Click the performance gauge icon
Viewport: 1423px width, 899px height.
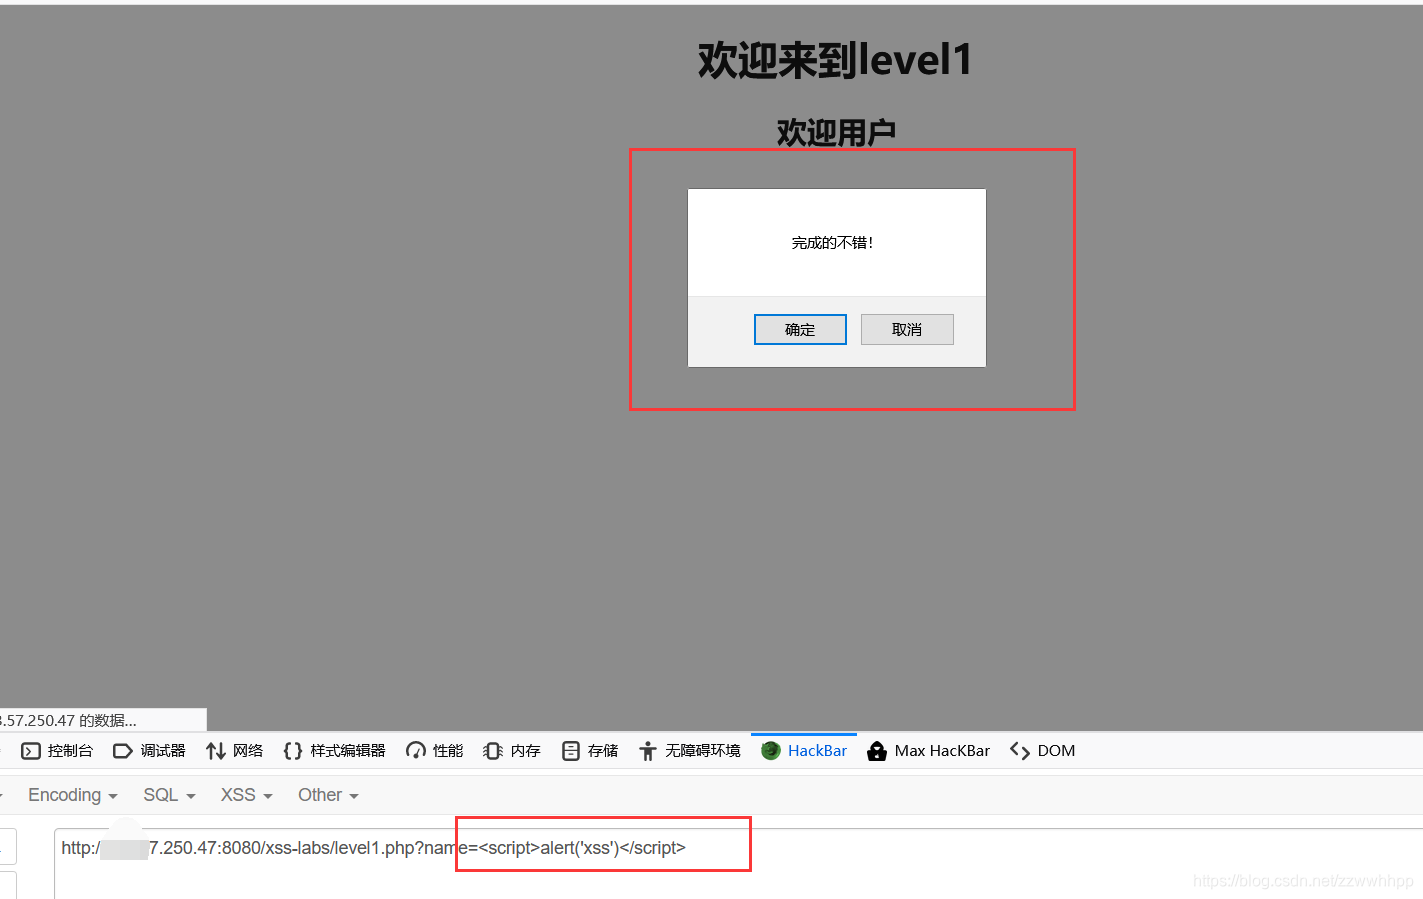coord(416,751)
